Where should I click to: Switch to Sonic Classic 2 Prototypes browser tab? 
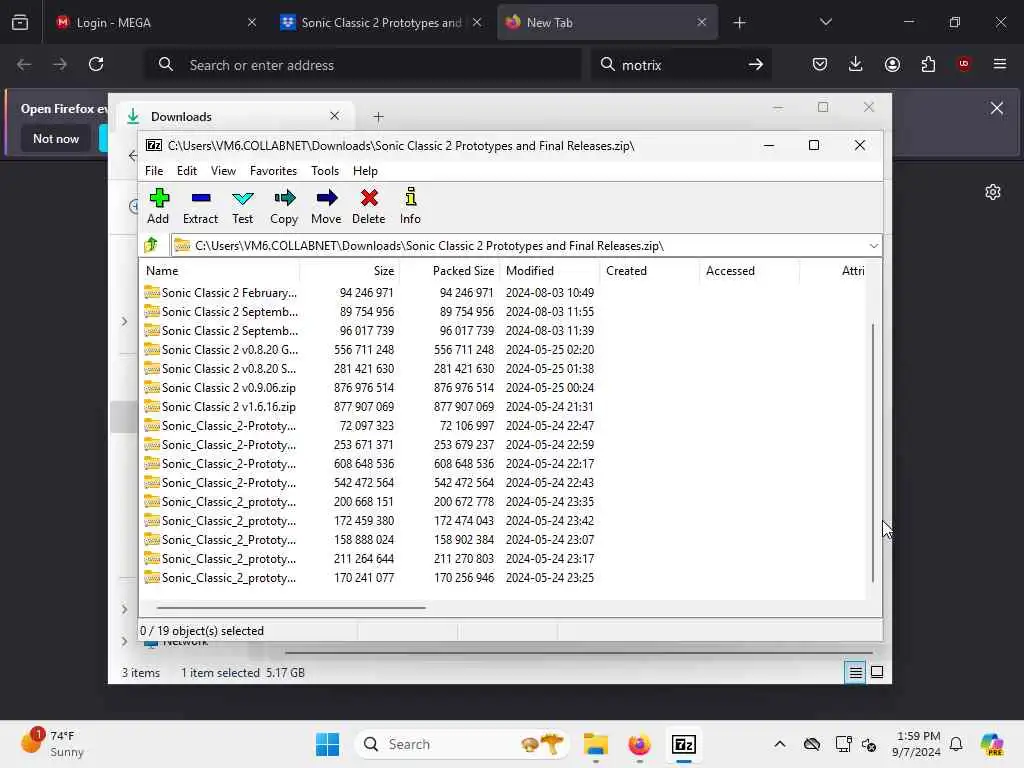pos(381,22)
